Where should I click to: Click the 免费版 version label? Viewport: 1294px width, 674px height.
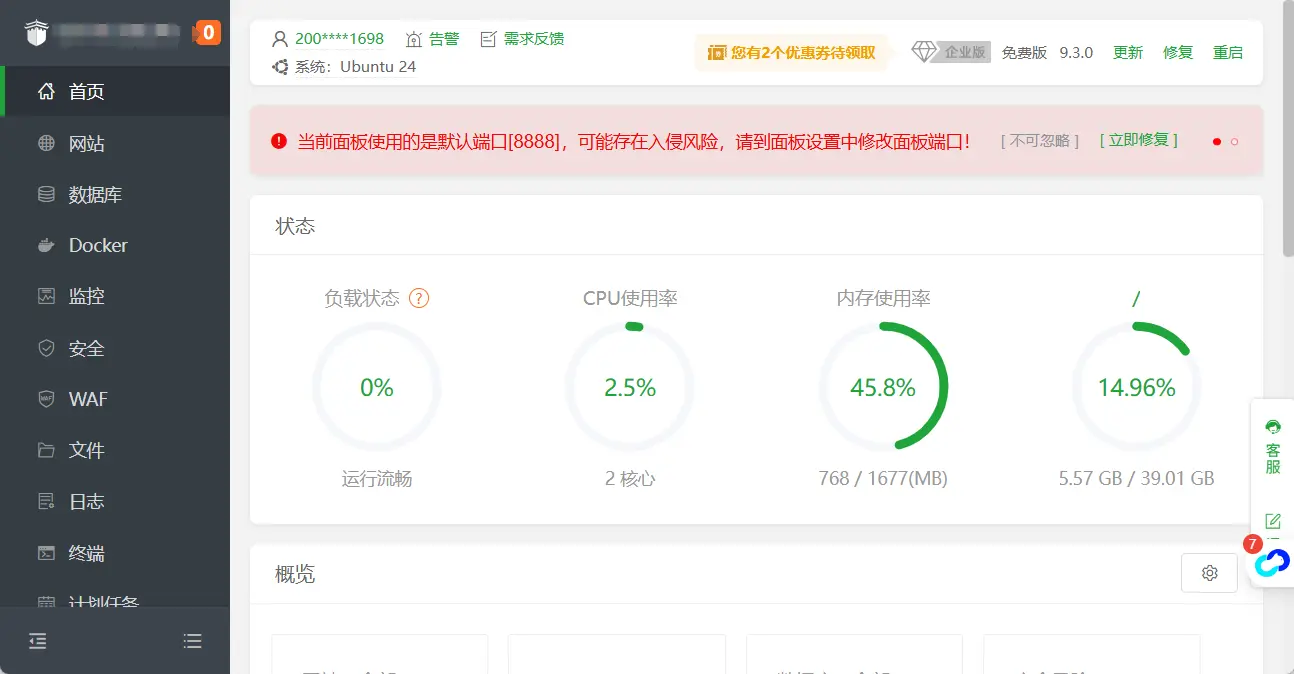click(x=1024, y=52)
